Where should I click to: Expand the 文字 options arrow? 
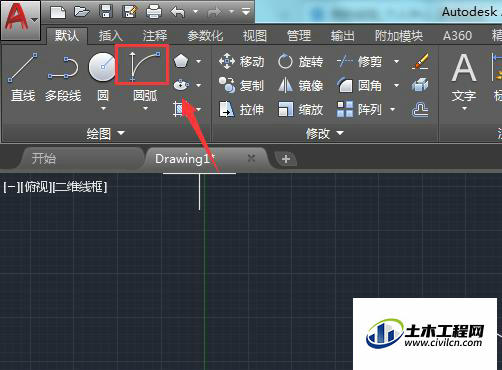click(x=464, y=108)
